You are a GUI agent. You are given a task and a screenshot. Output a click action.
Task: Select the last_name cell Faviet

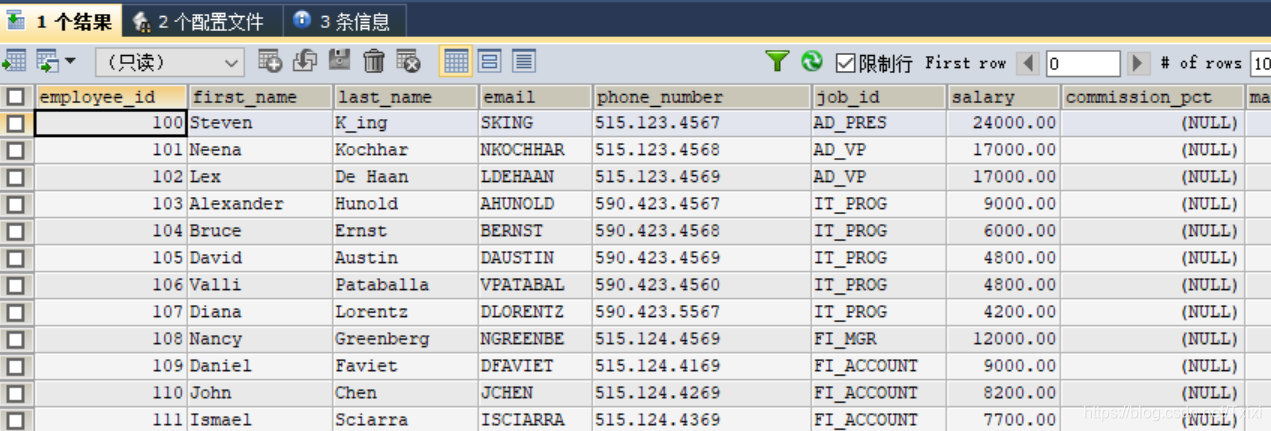[x=405, y=366]
